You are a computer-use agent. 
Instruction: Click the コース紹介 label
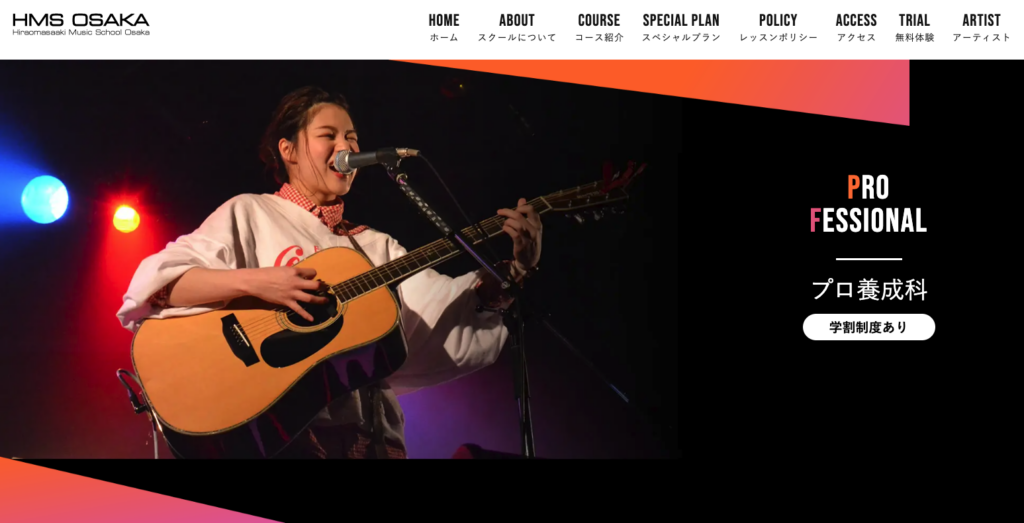coord(599,38)
